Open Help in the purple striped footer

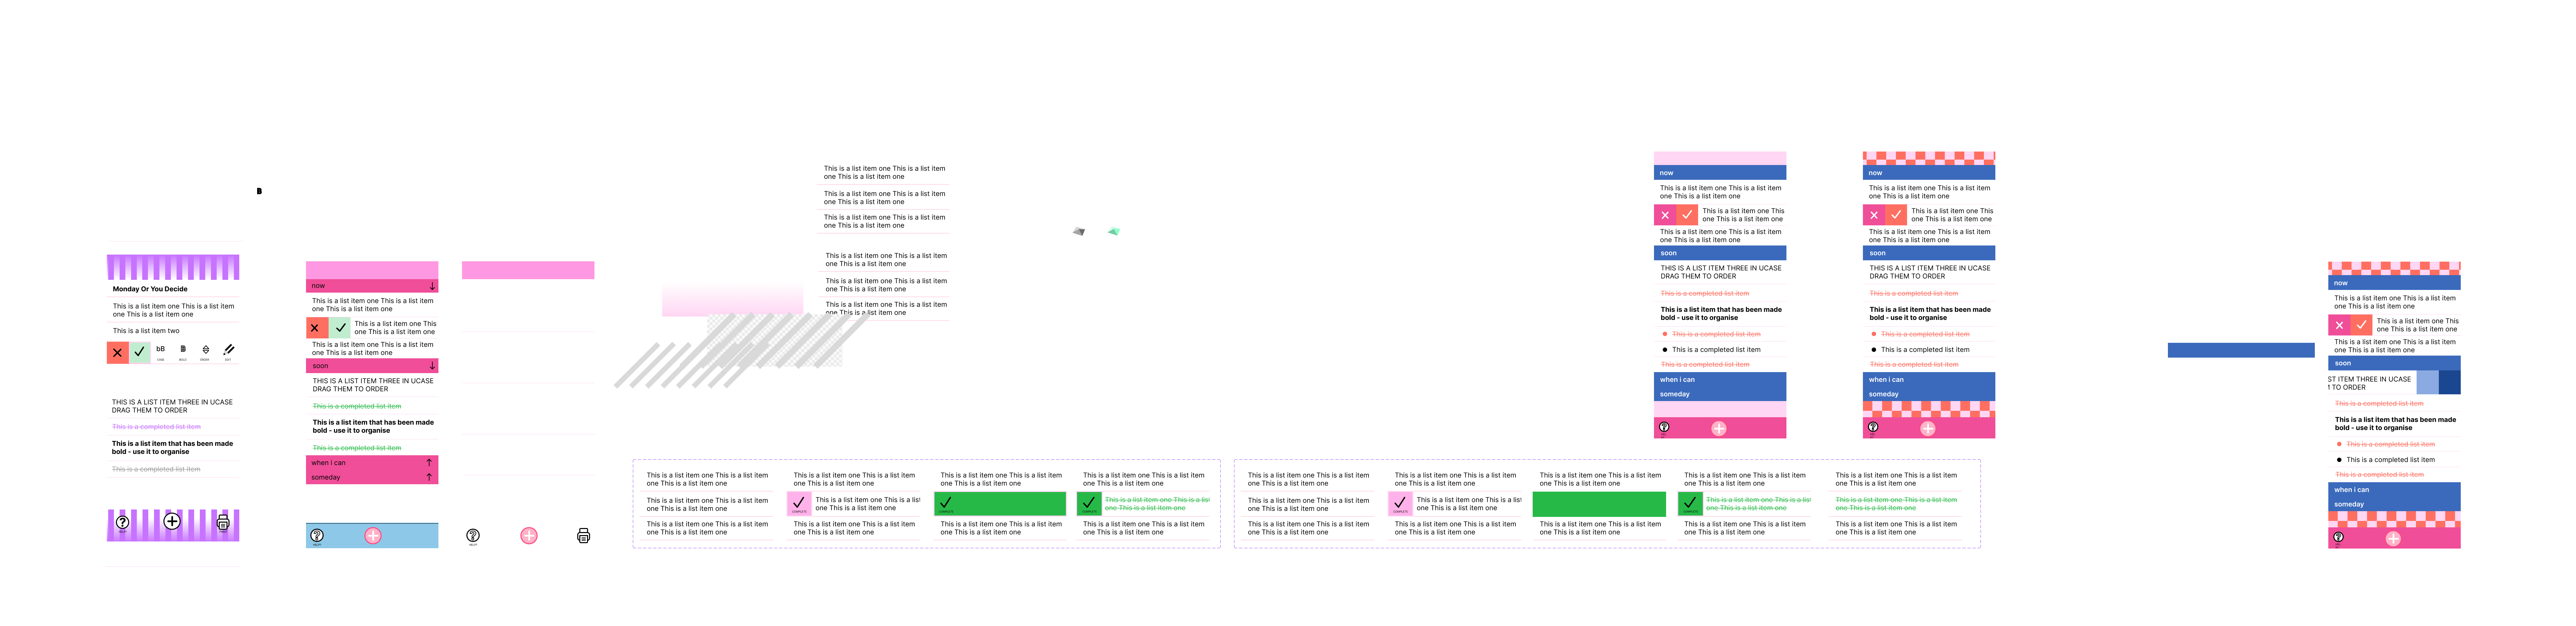pyautogui.click(x=122, y=522)
